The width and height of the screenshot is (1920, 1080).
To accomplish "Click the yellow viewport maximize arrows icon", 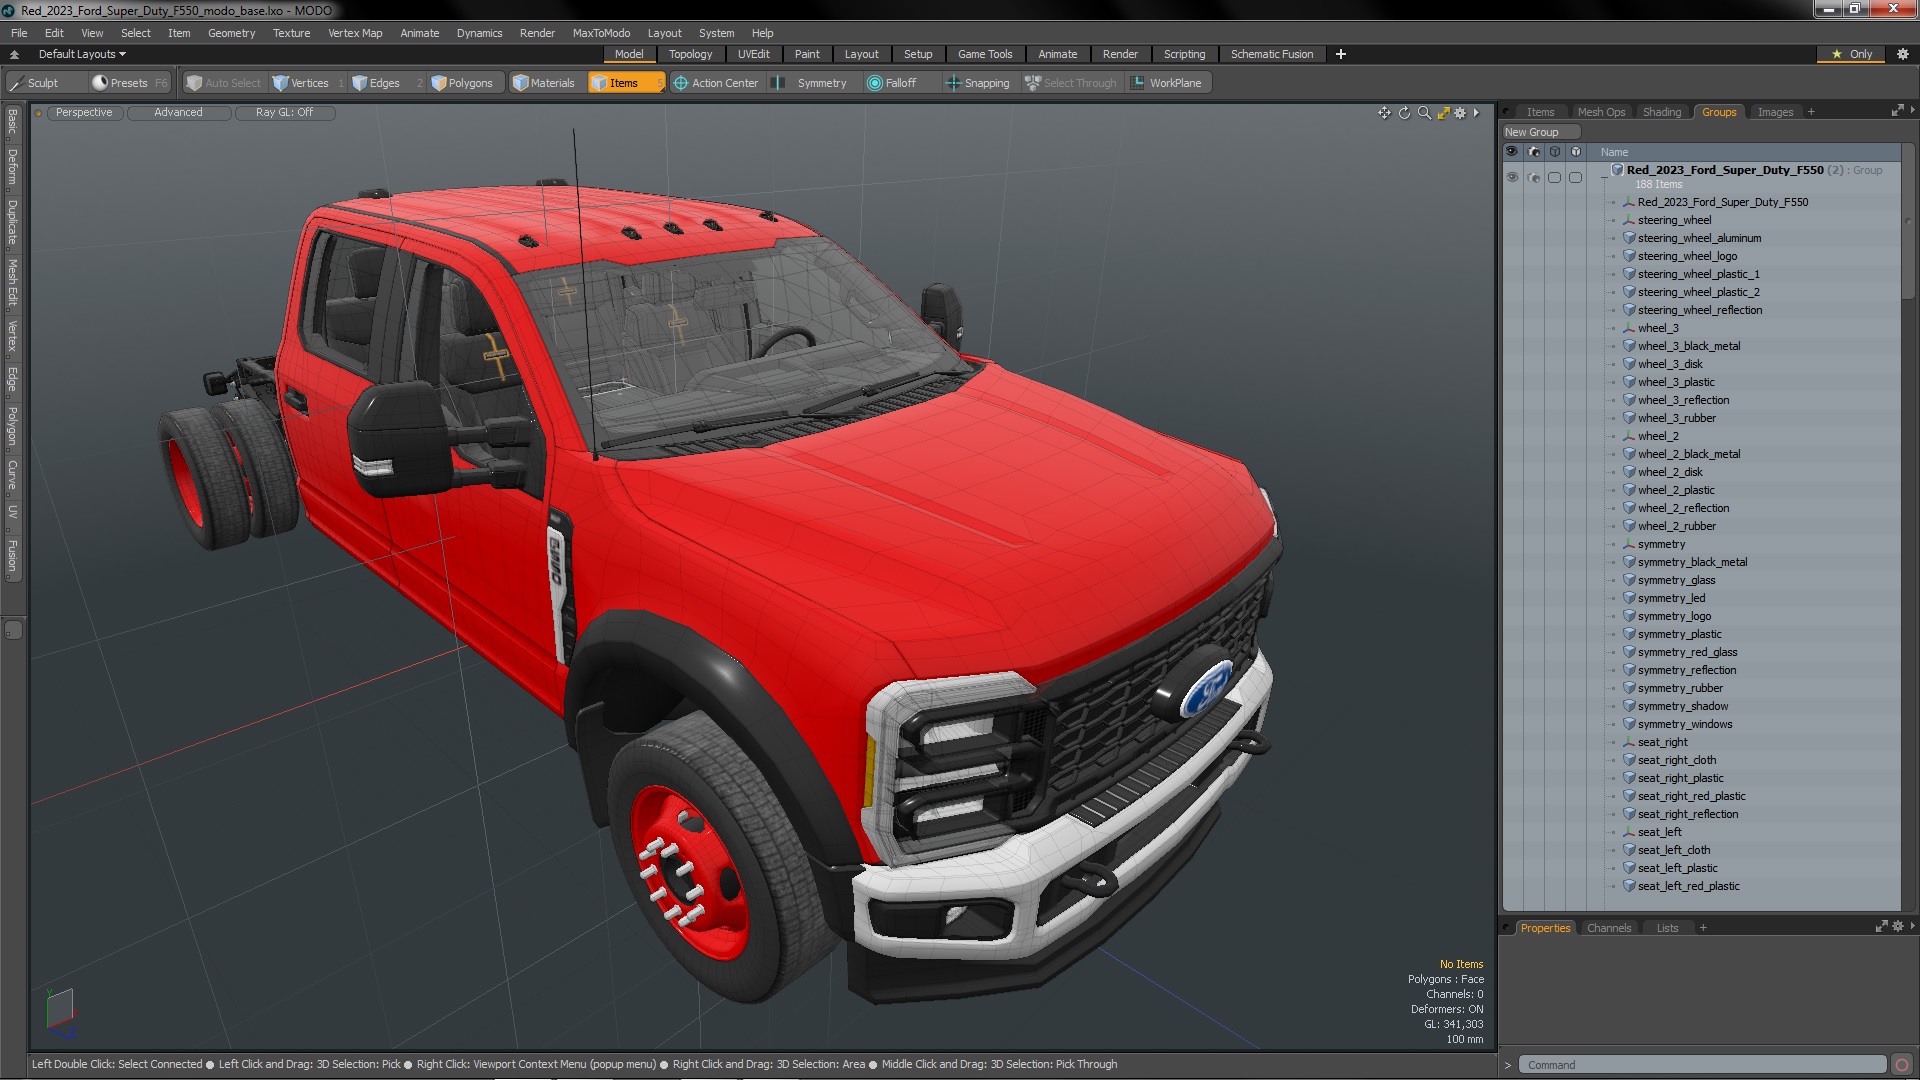I will click(x=1443, y=113).
